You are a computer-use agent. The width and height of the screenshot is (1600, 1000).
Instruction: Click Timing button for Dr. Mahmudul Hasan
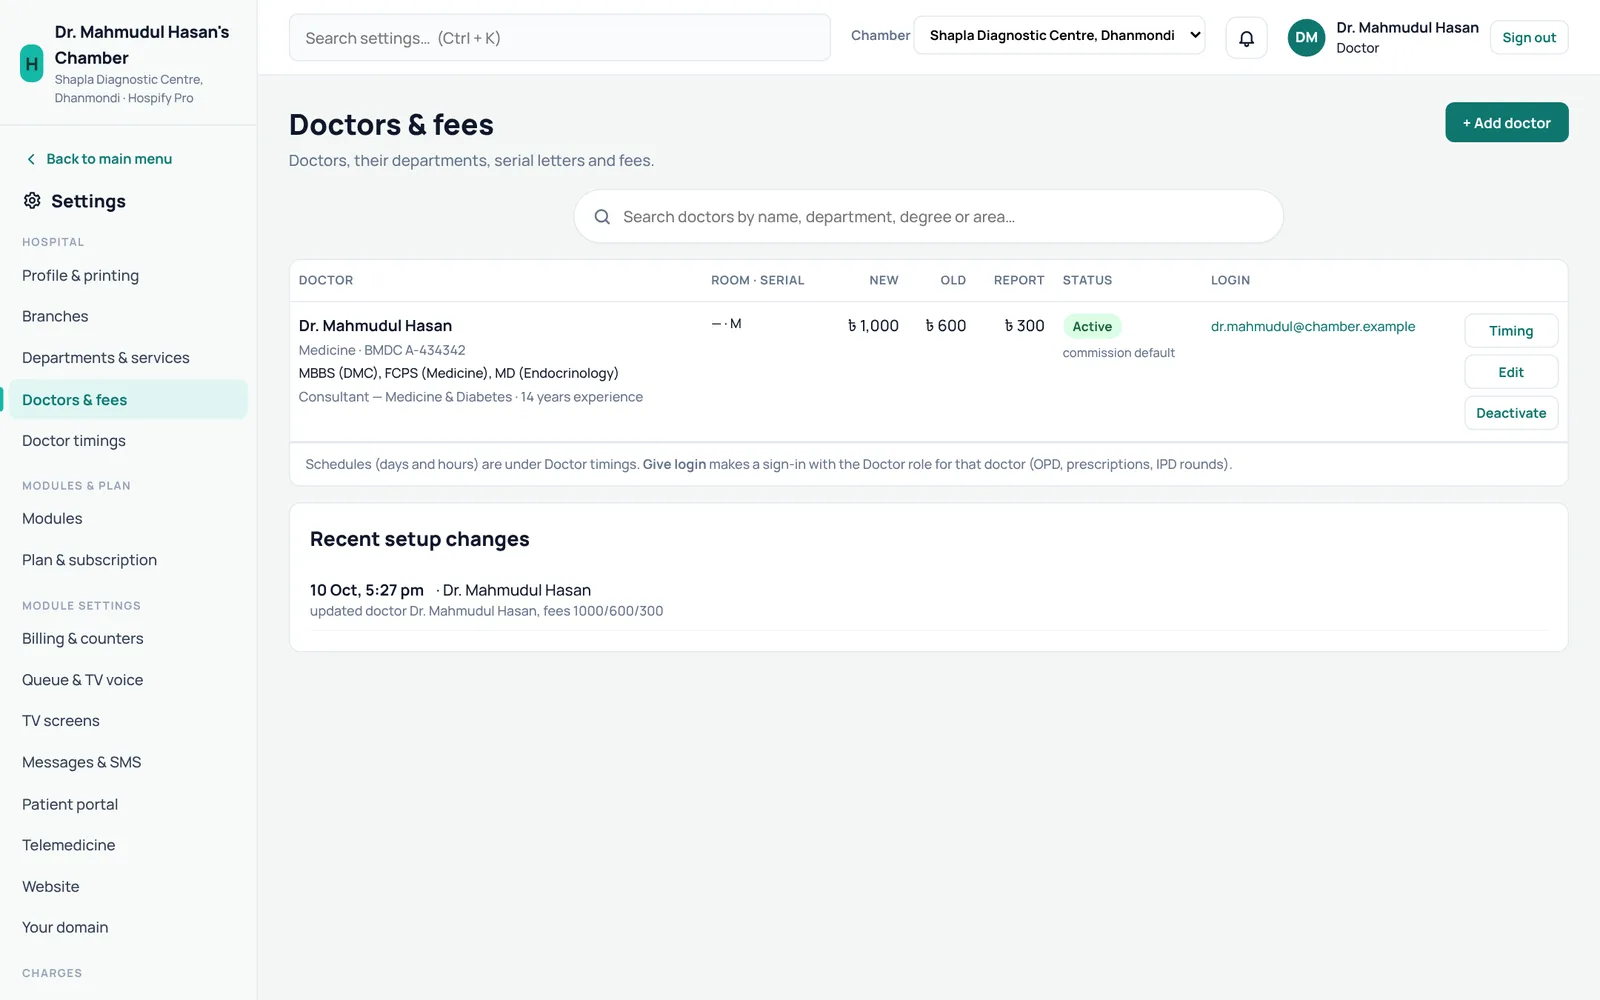pos(1511,331)
